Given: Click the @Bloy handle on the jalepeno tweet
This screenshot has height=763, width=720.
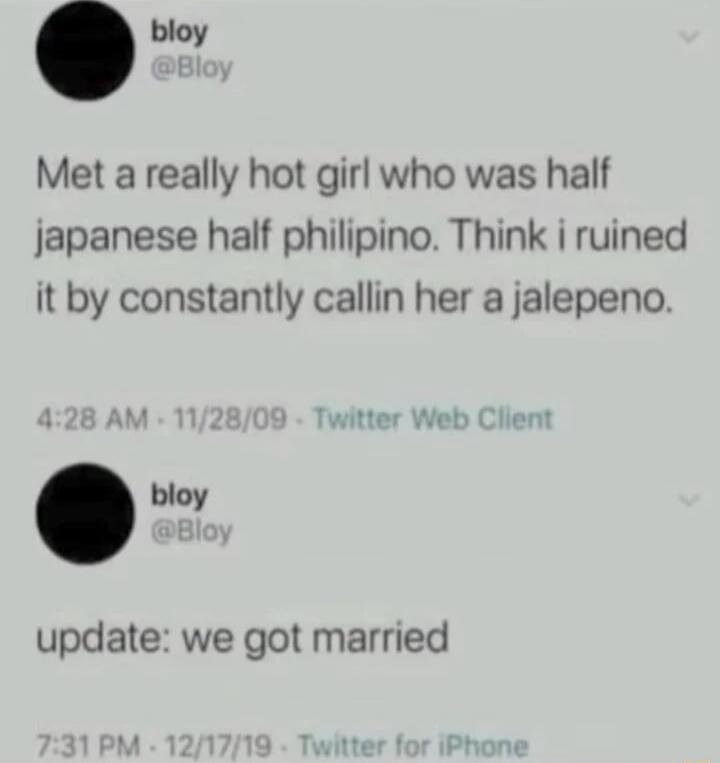Looking at the screenshot, I should tap(193, 69).
